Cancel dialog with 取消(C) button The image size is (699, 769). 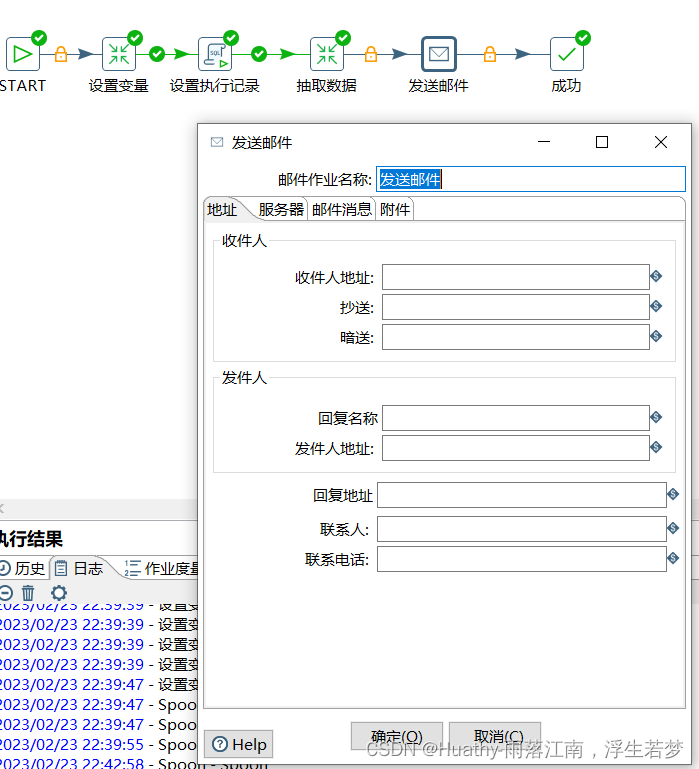[x=495, y=736]
